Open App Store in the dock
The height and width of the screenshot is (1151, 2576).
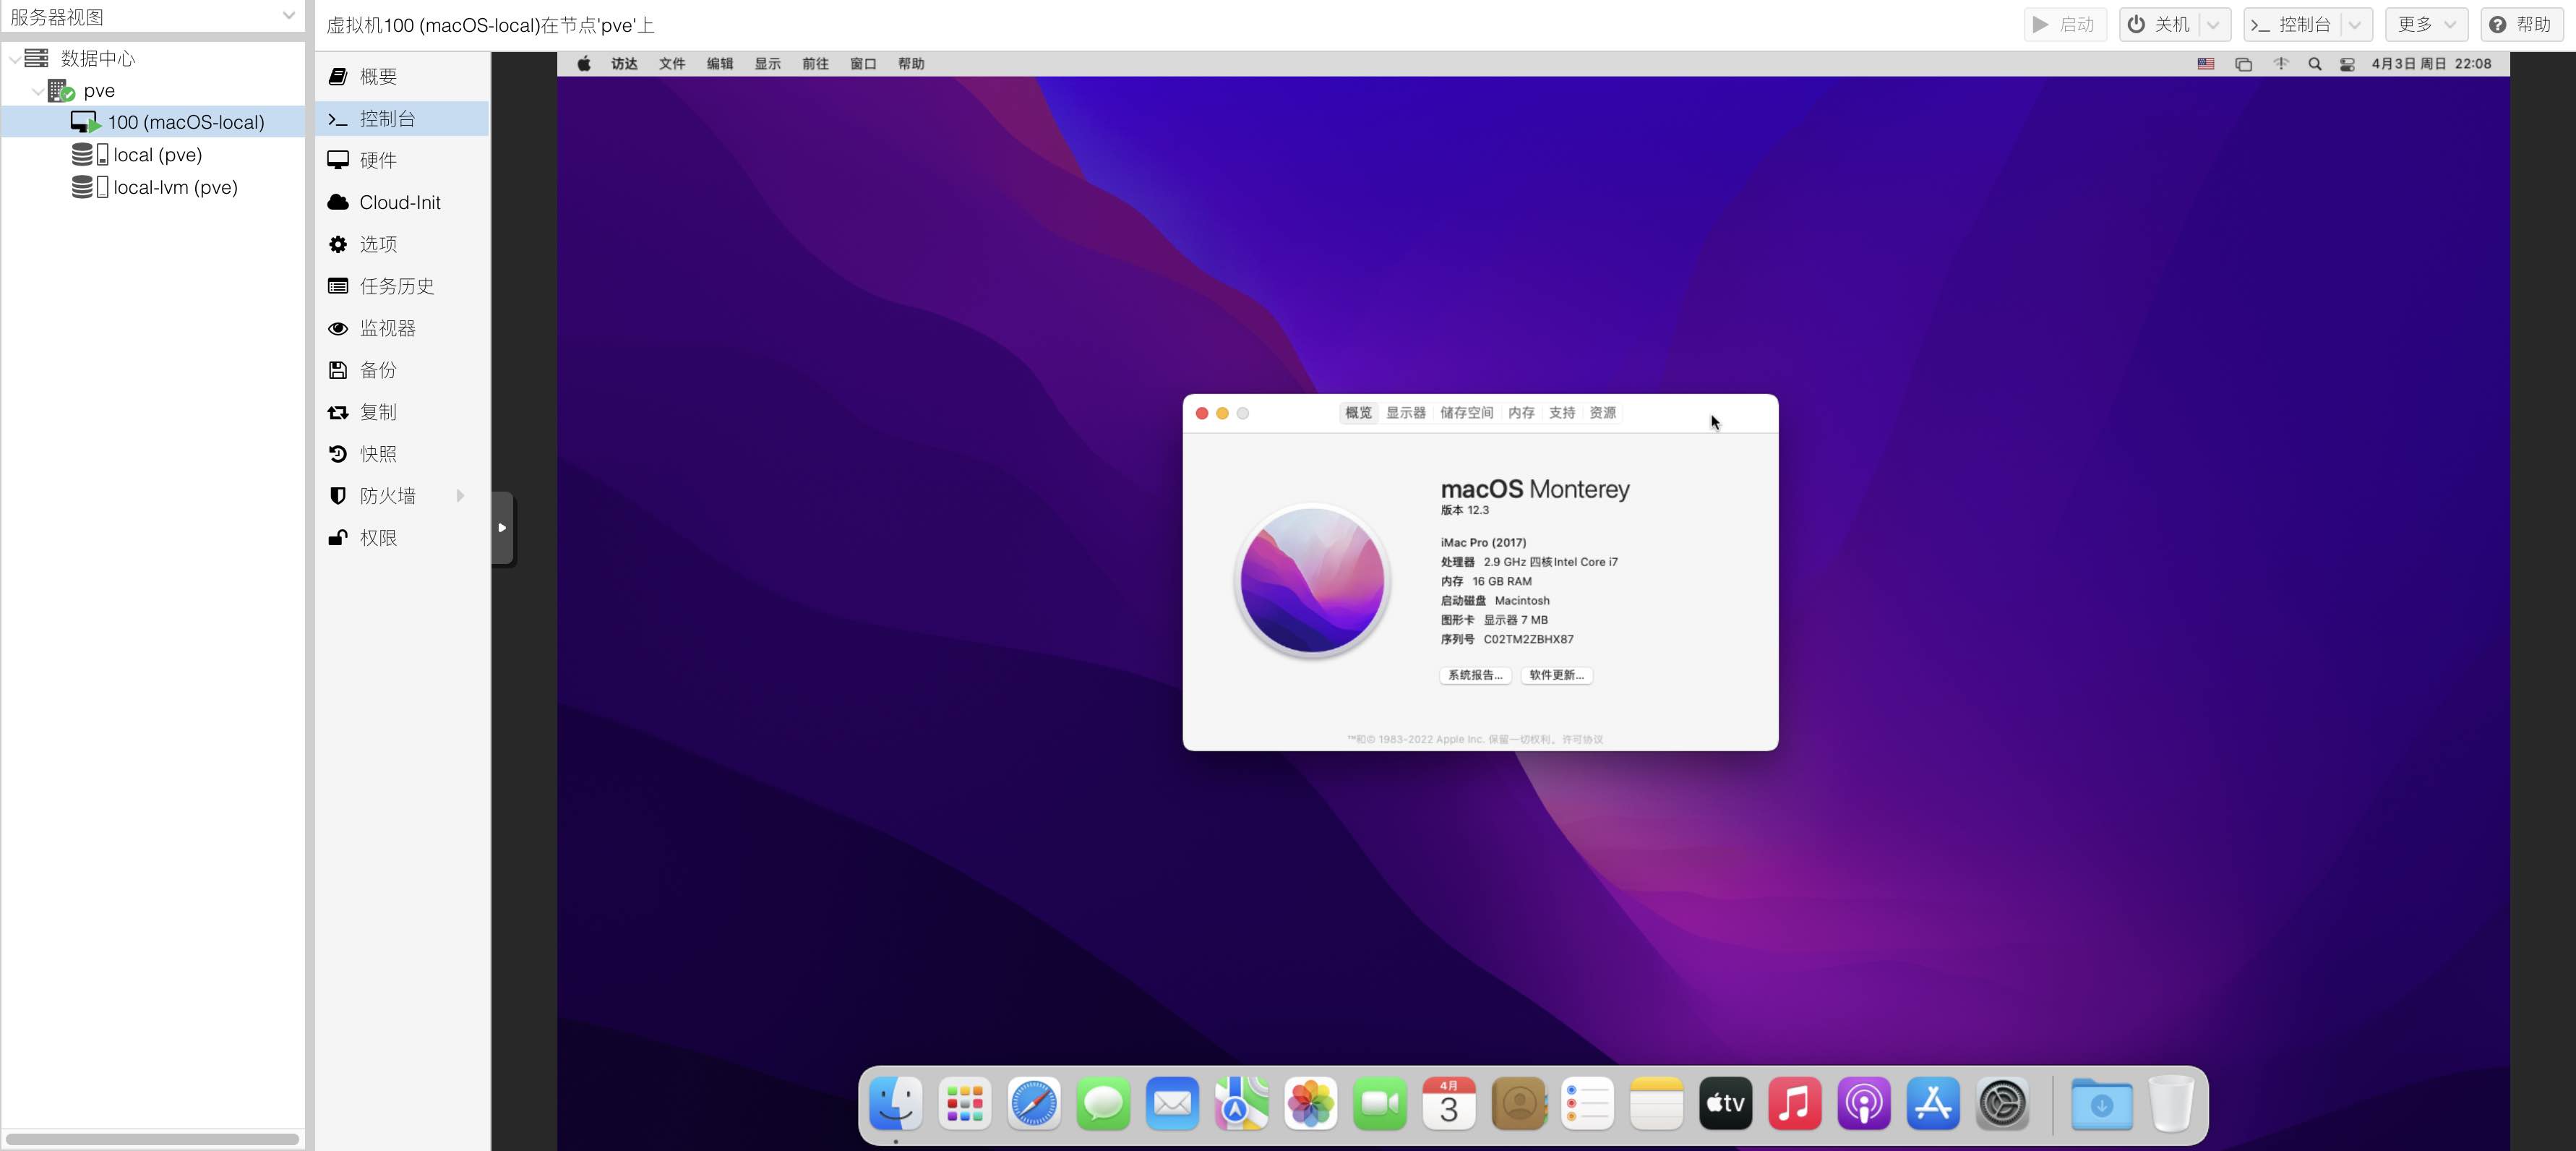pyautogui.click(x=1932, y=1104)
